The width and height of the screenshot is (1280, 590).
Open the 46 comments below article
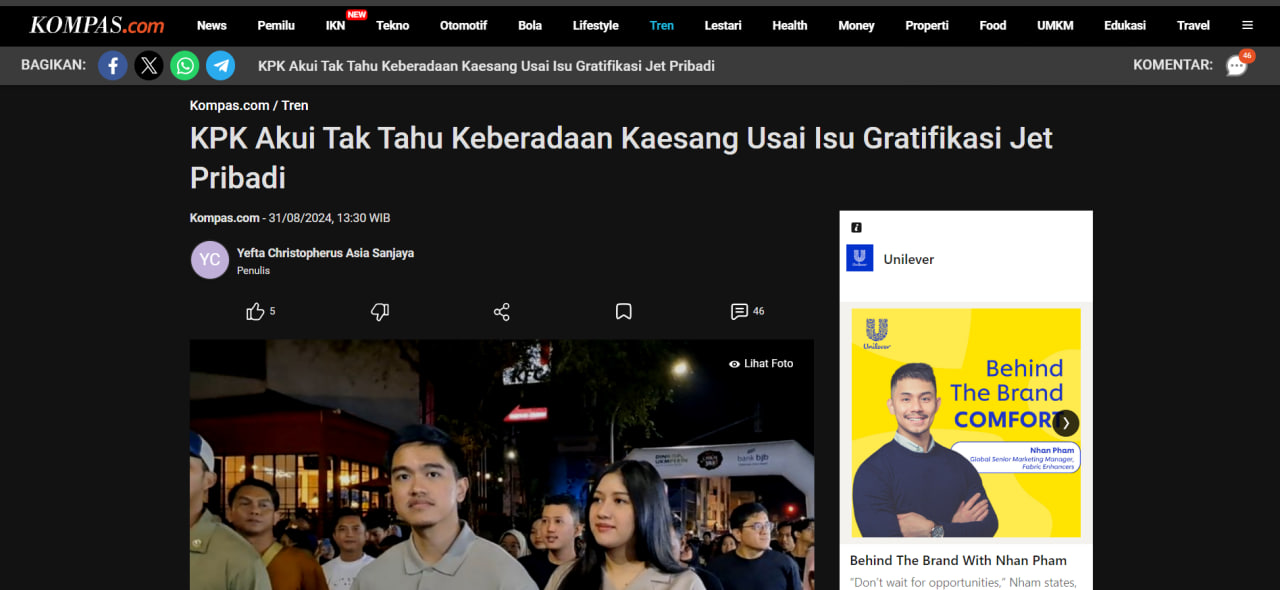[746, 312]
